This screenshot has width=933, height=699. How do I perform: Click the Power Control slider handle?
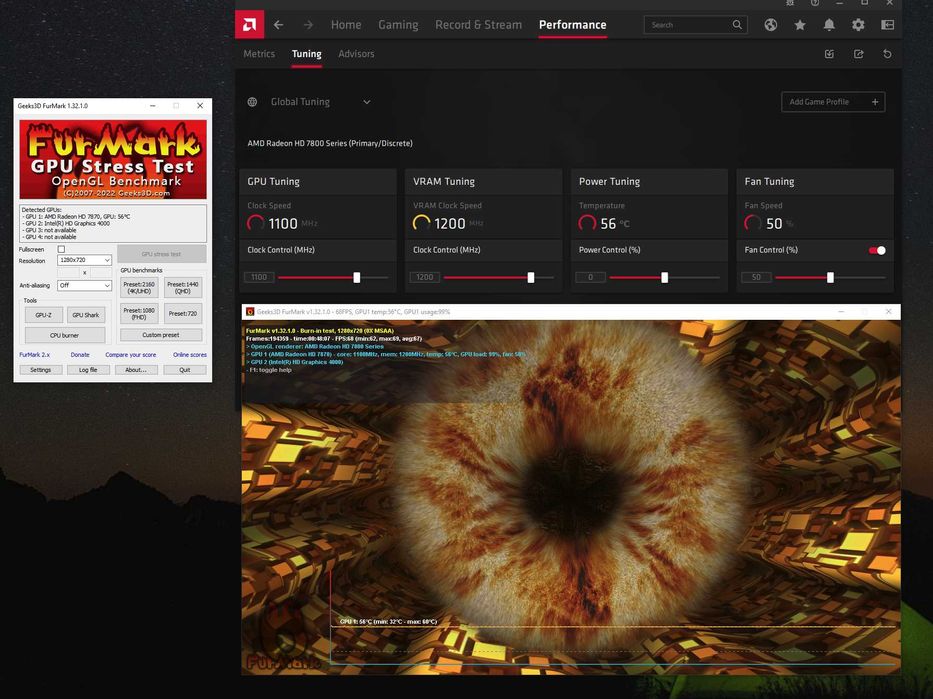point(665,277)
